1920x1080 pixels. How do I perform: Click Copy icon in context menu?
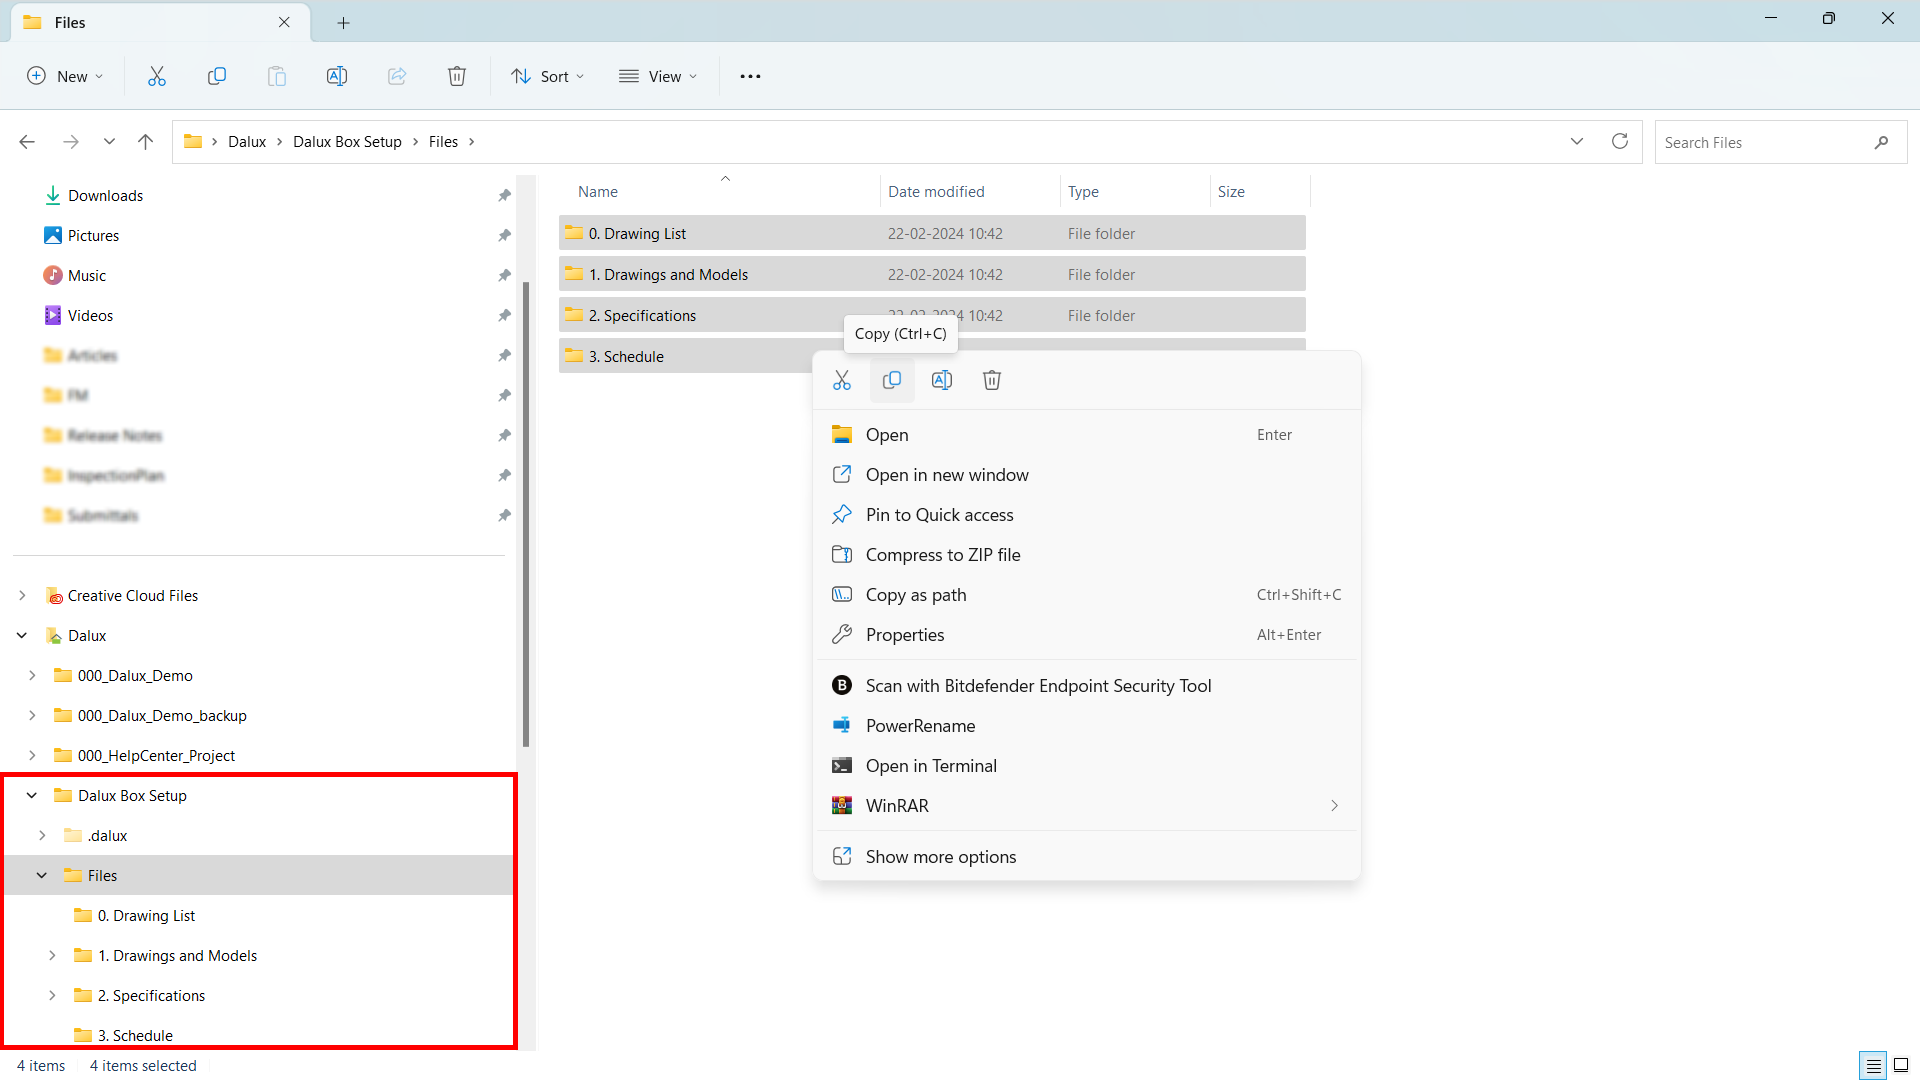892,380
